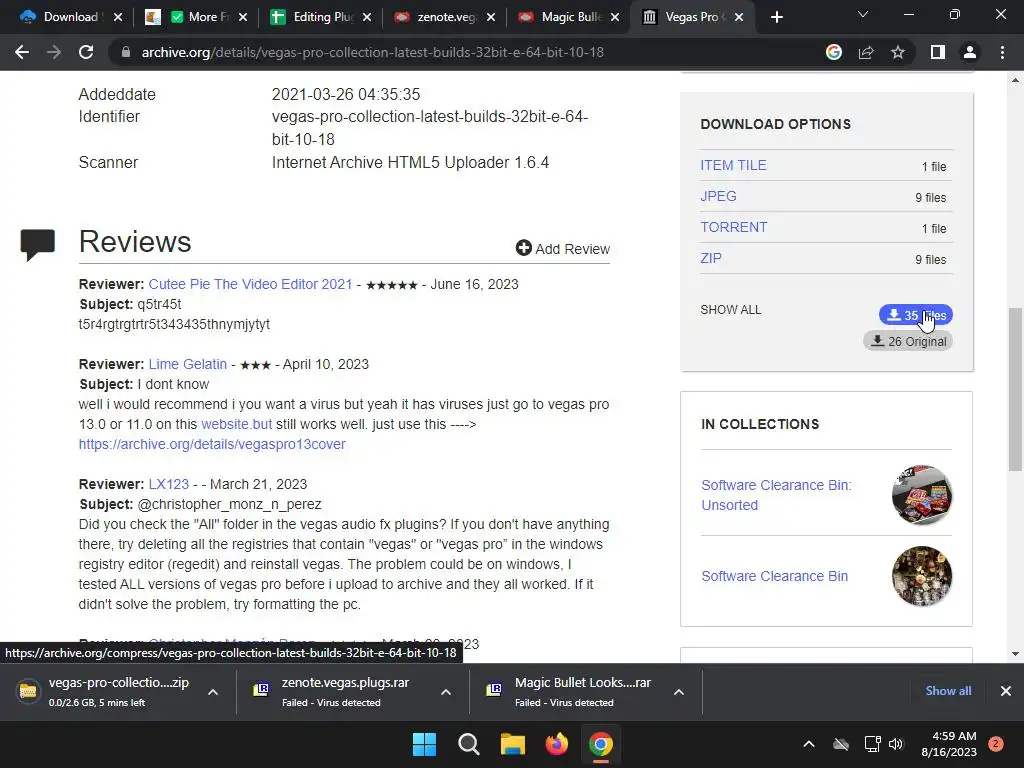
Task: Open ZIP download option
Action: tap(711, 258)
